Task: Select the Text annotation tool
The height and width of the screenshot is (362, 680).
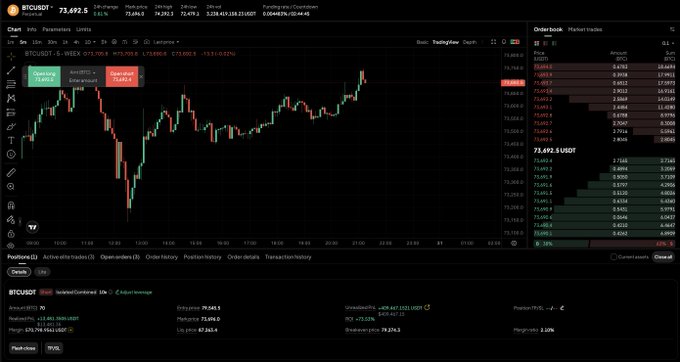Action: tap(11, 140)
